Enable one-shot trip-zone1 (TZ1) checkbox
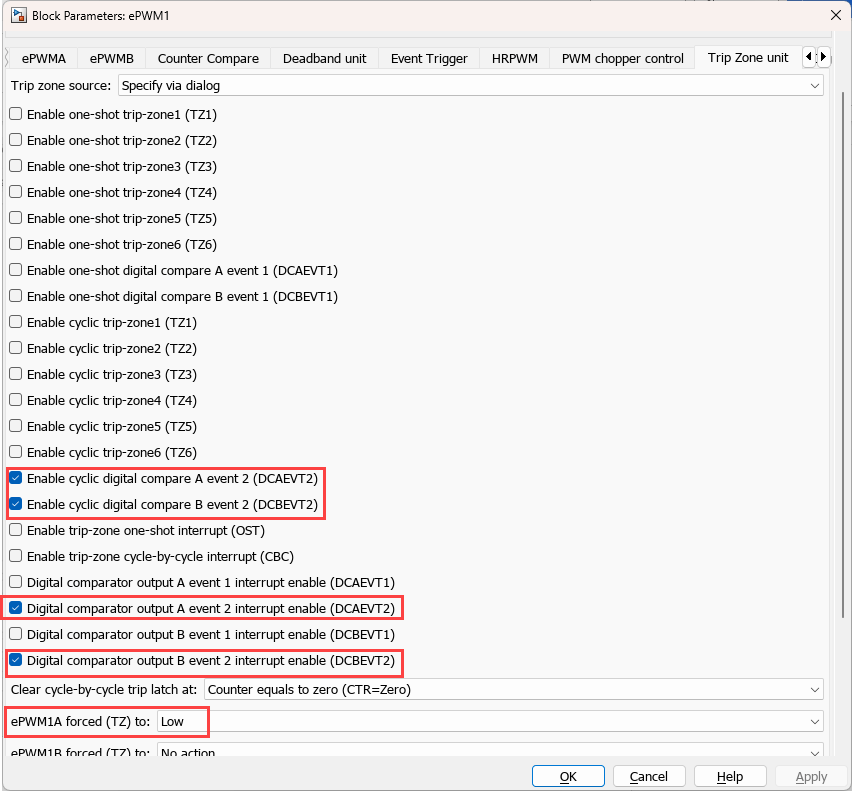The width and height of the screenshot is (852, 791). pos(16,114)
